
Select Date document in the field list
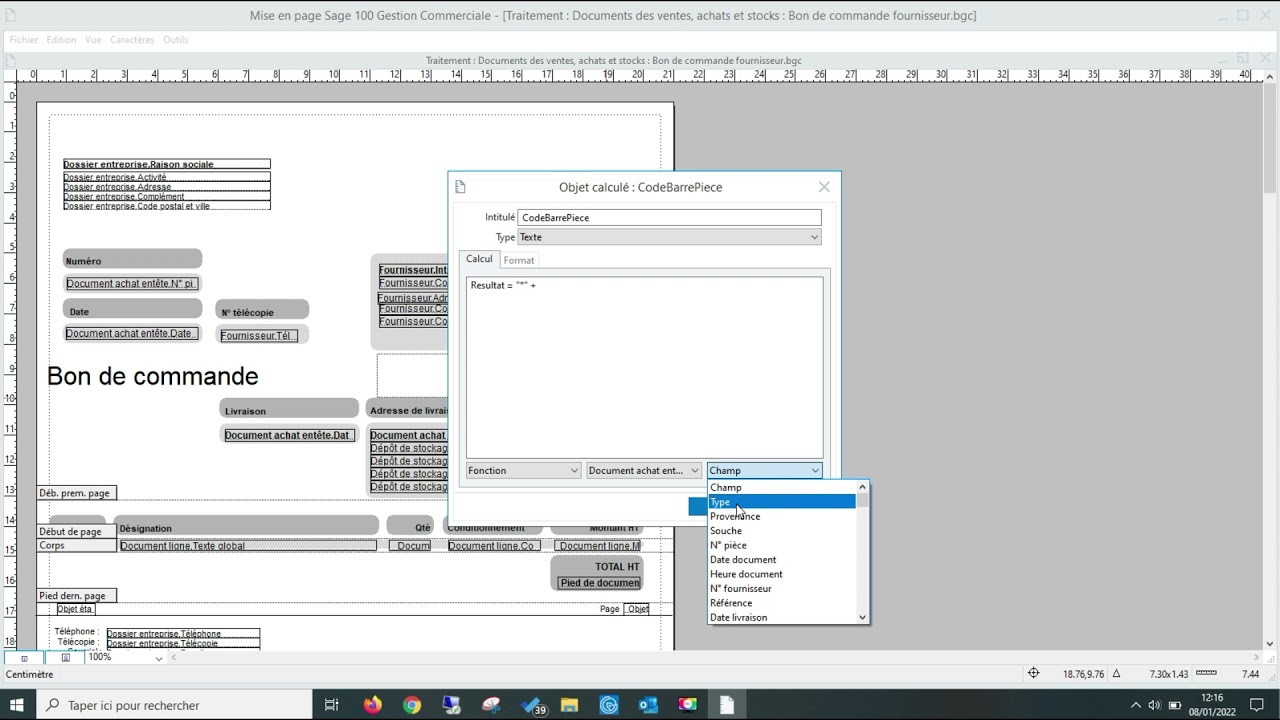[782, 559]
